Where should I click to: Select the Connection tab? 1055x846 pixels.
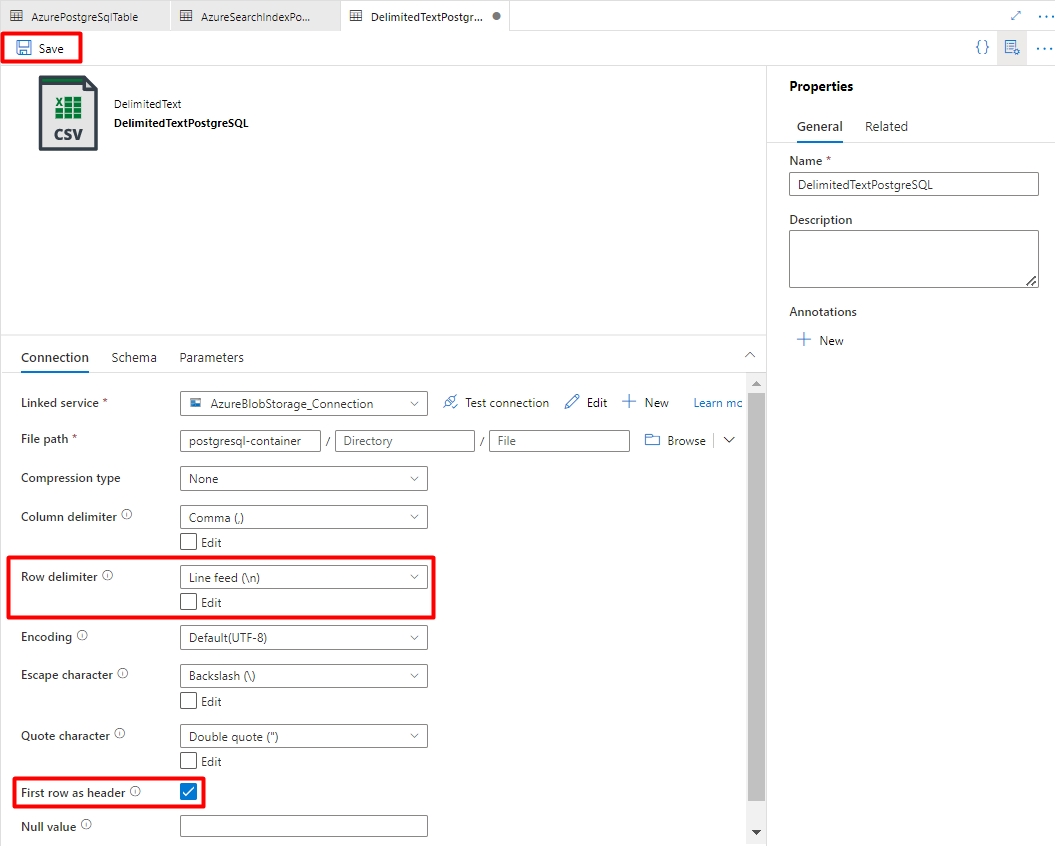click(x=54, y=357)
